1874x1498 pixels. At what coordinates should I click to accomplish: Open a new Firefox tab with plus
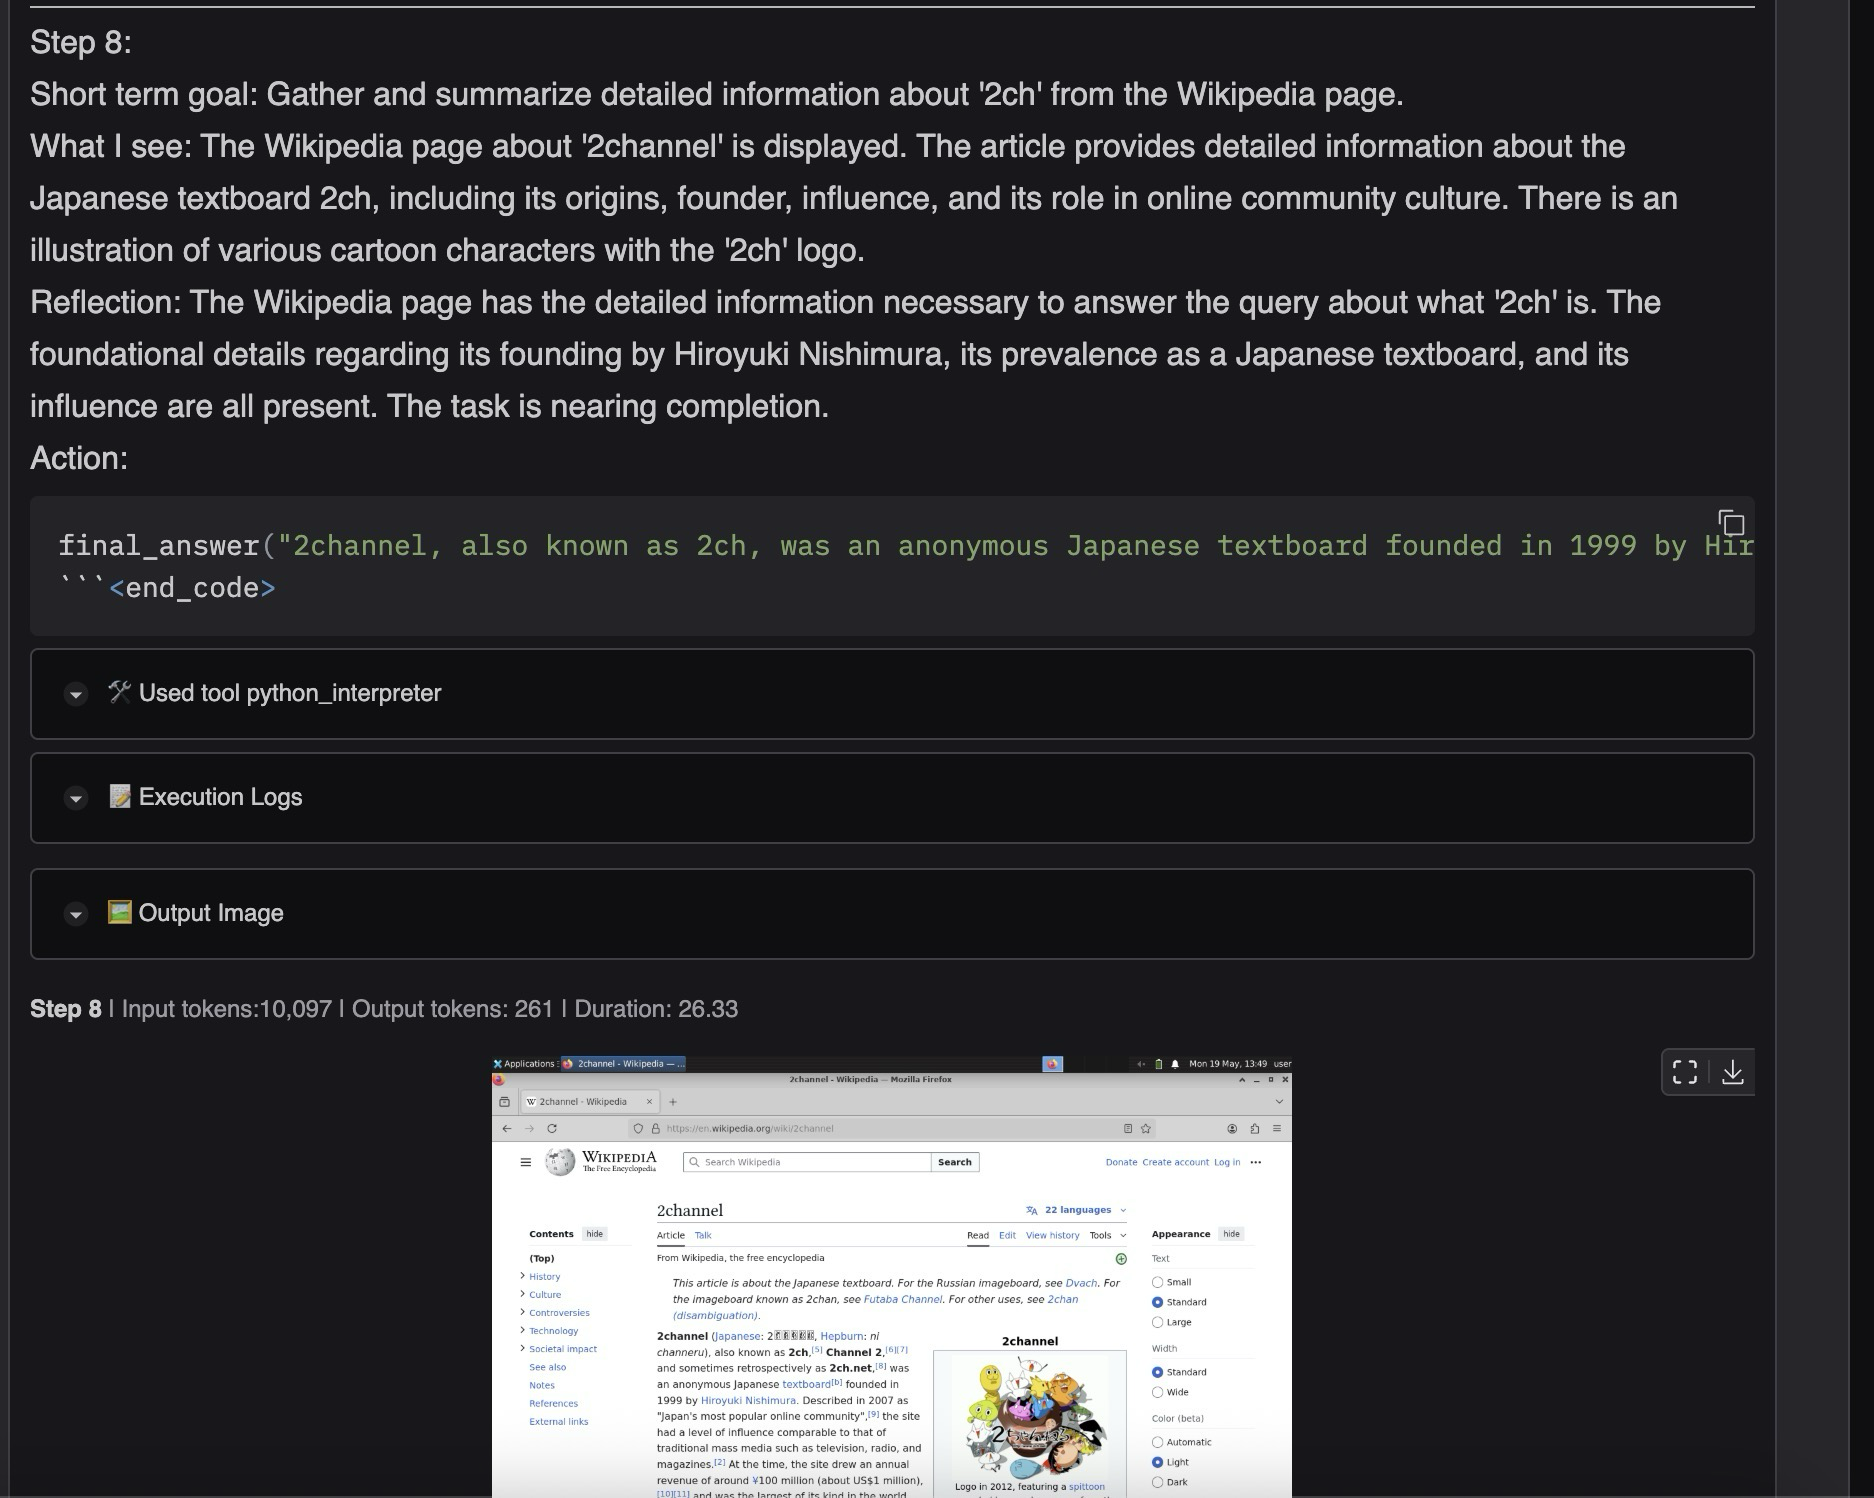coord(673,1102)
